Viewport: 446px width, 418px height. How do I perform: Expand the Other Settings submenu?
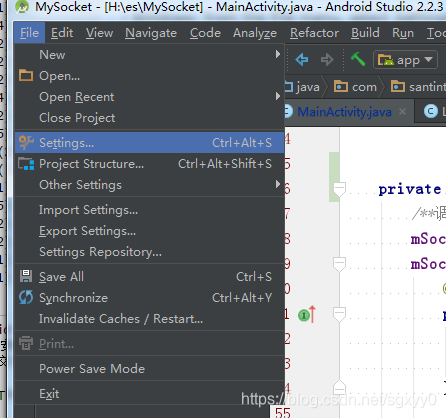(x=149, y=185)
